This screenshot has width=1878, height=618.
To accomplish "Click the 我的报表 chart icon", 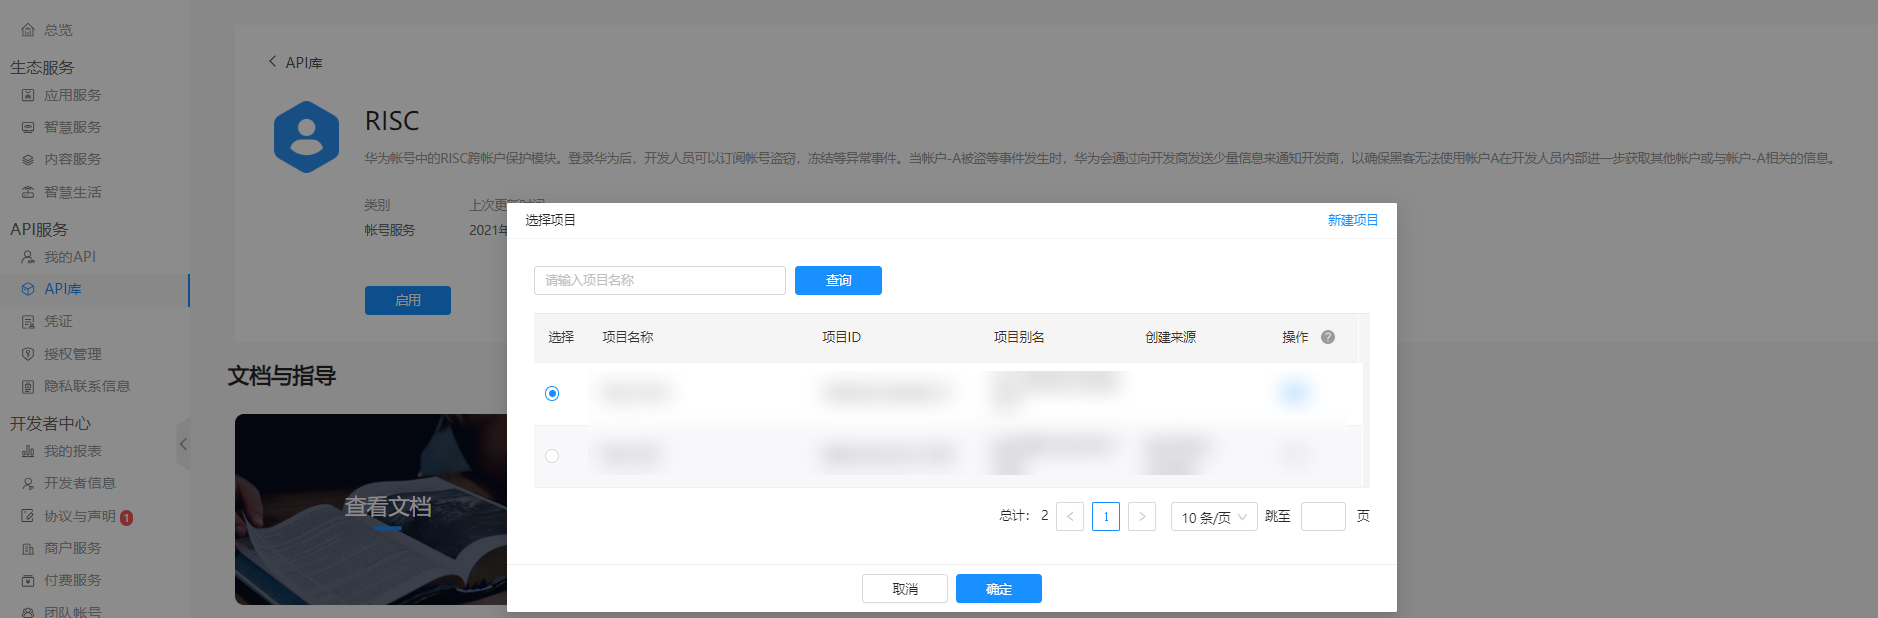I will (28, 451).
